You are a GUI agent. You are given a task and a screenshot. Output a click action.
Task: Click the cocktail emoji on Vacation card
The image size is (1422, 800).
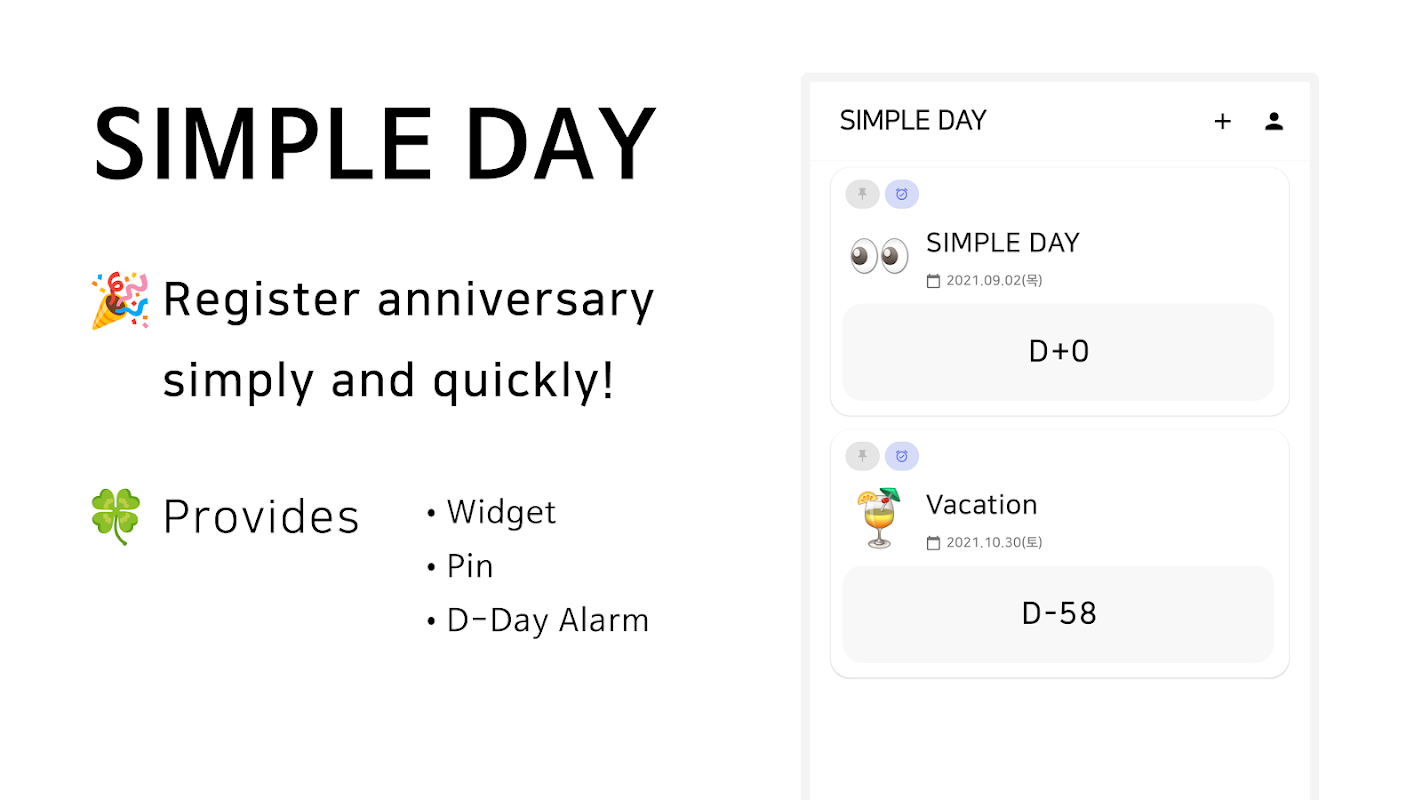point(879,518)
